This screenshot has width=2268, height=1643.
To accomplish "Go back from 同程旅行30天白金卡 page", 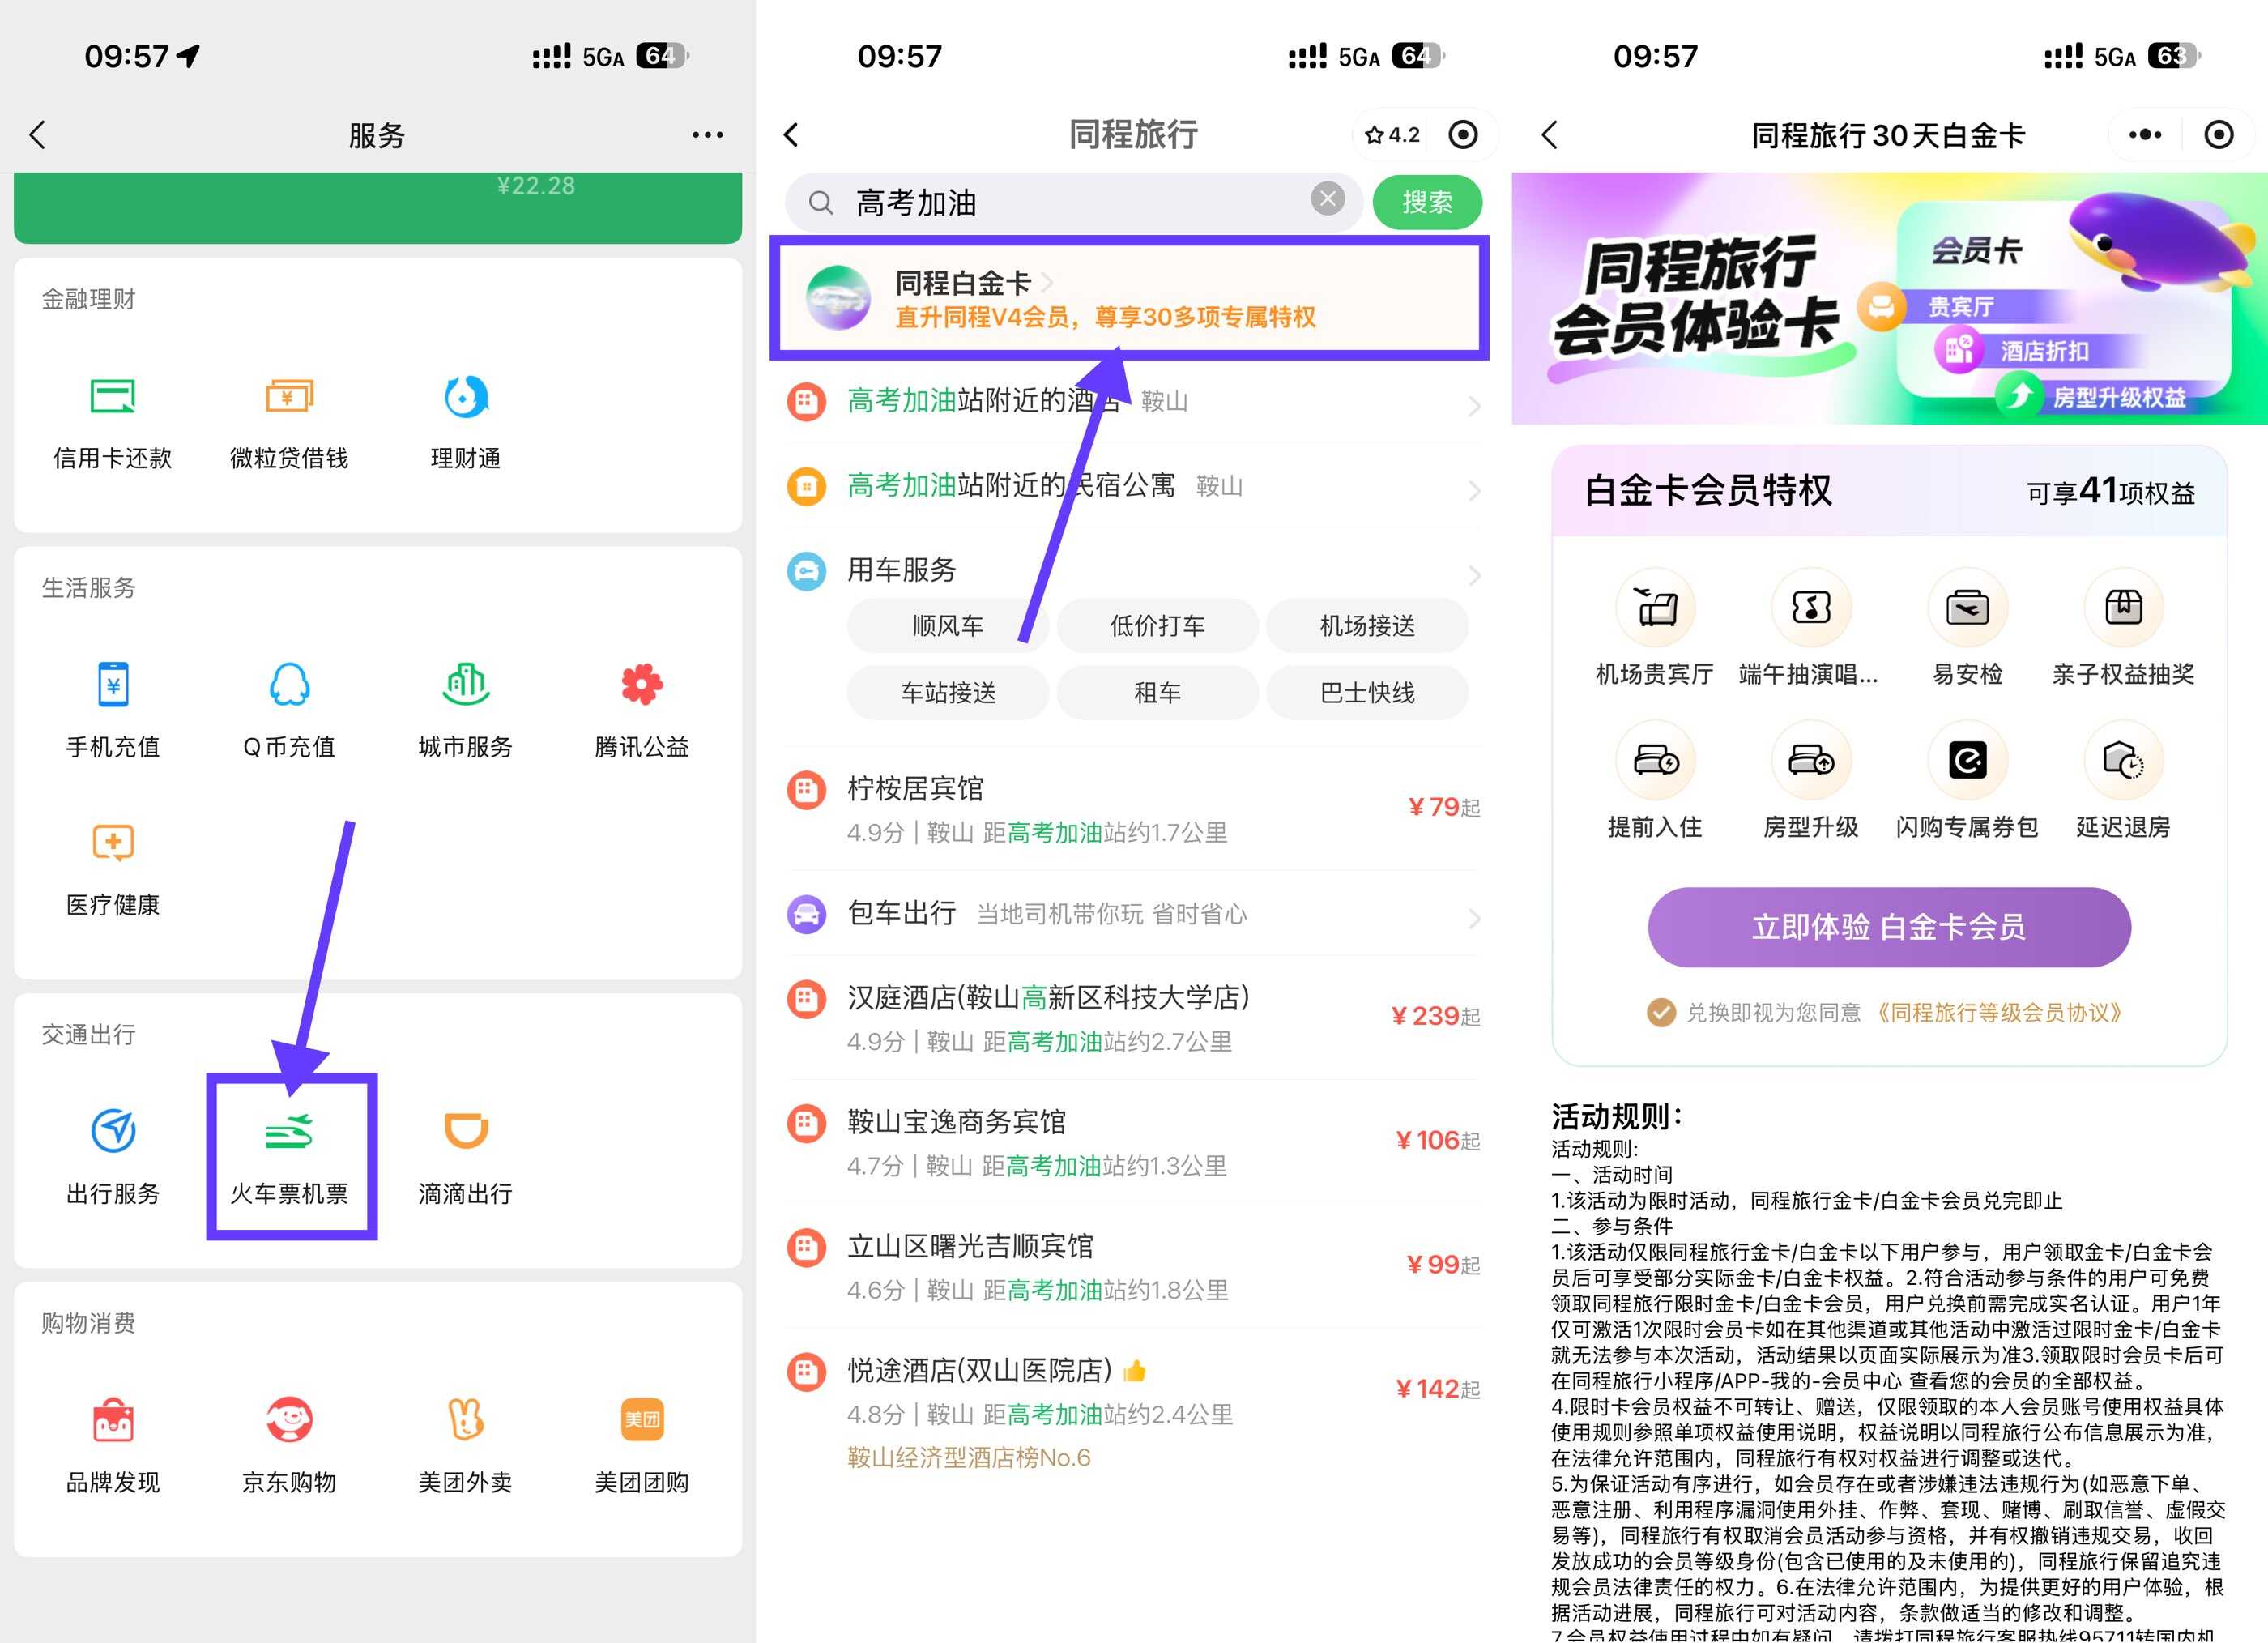I will [1550, 135].
